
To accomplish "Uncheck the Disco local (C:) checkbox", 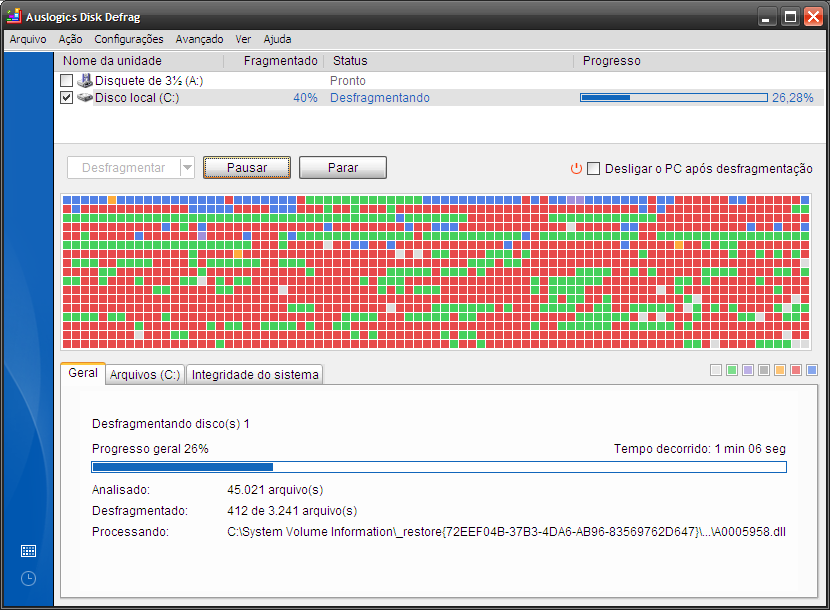I will 66,98.
